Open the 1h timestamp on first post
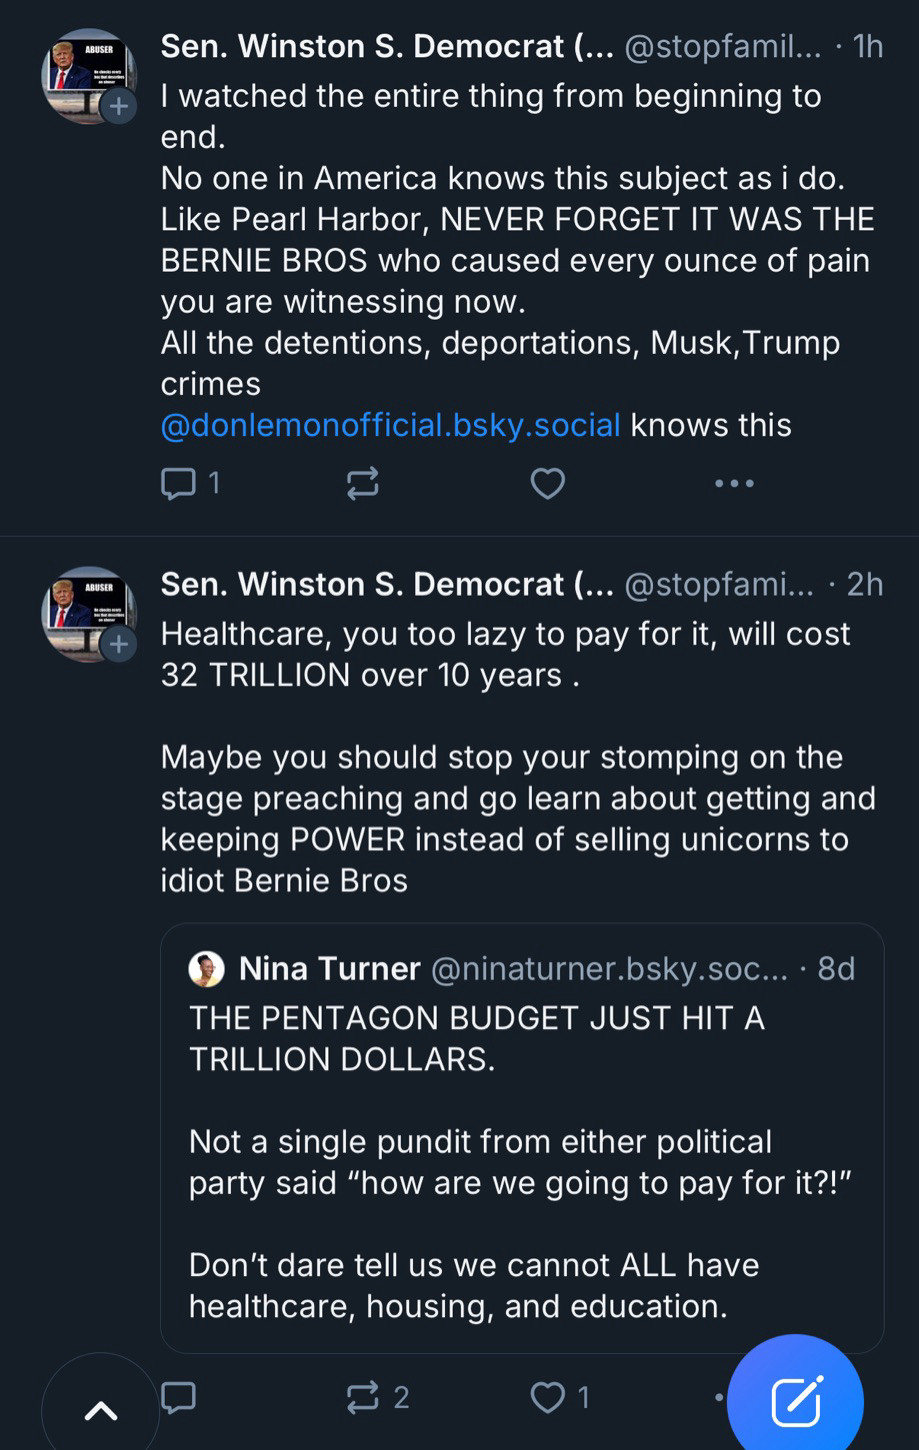The height and width of the screenshot is (1450, 919). tap(868, 47)
